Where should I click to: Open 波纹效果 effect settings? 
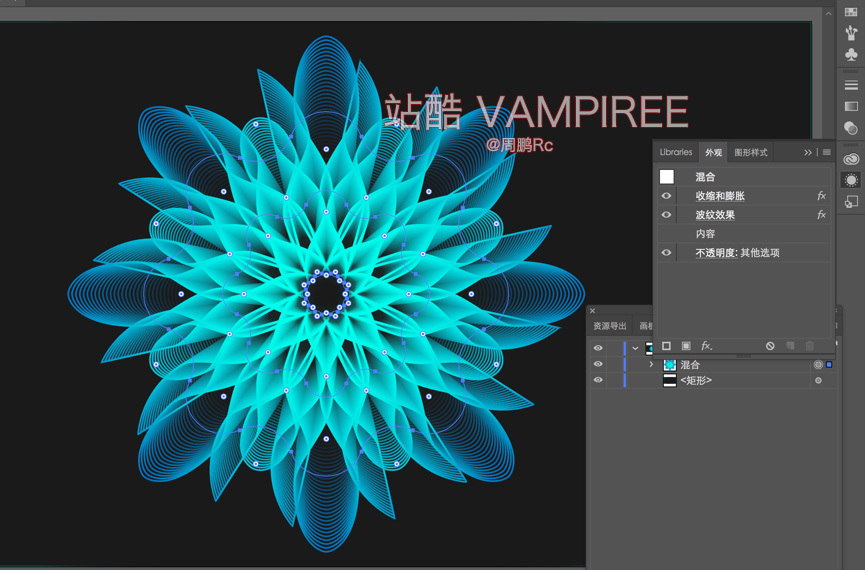coord(715,215)
